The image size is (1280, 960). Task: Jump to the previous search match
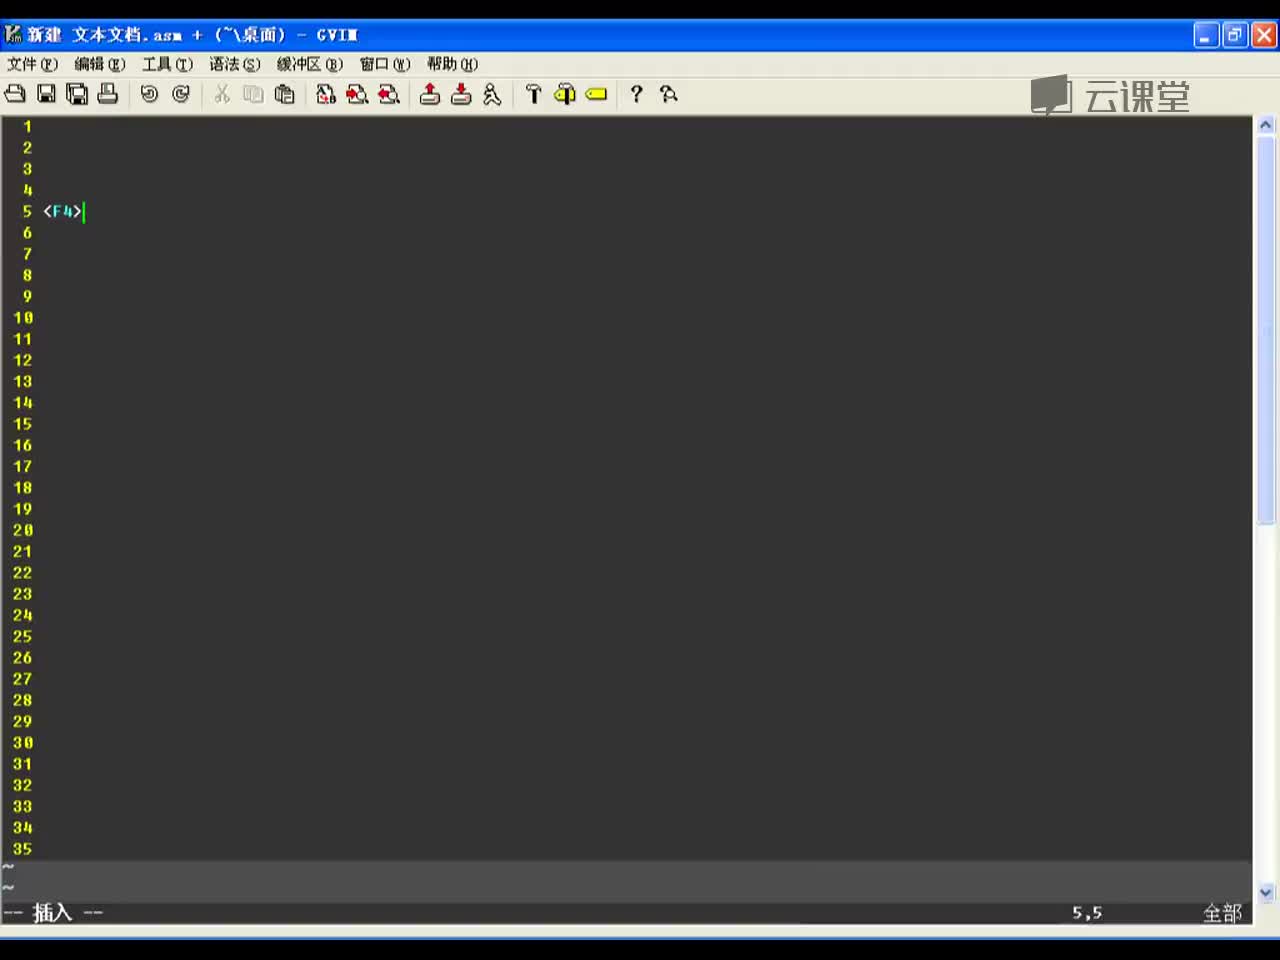point(389,94)
